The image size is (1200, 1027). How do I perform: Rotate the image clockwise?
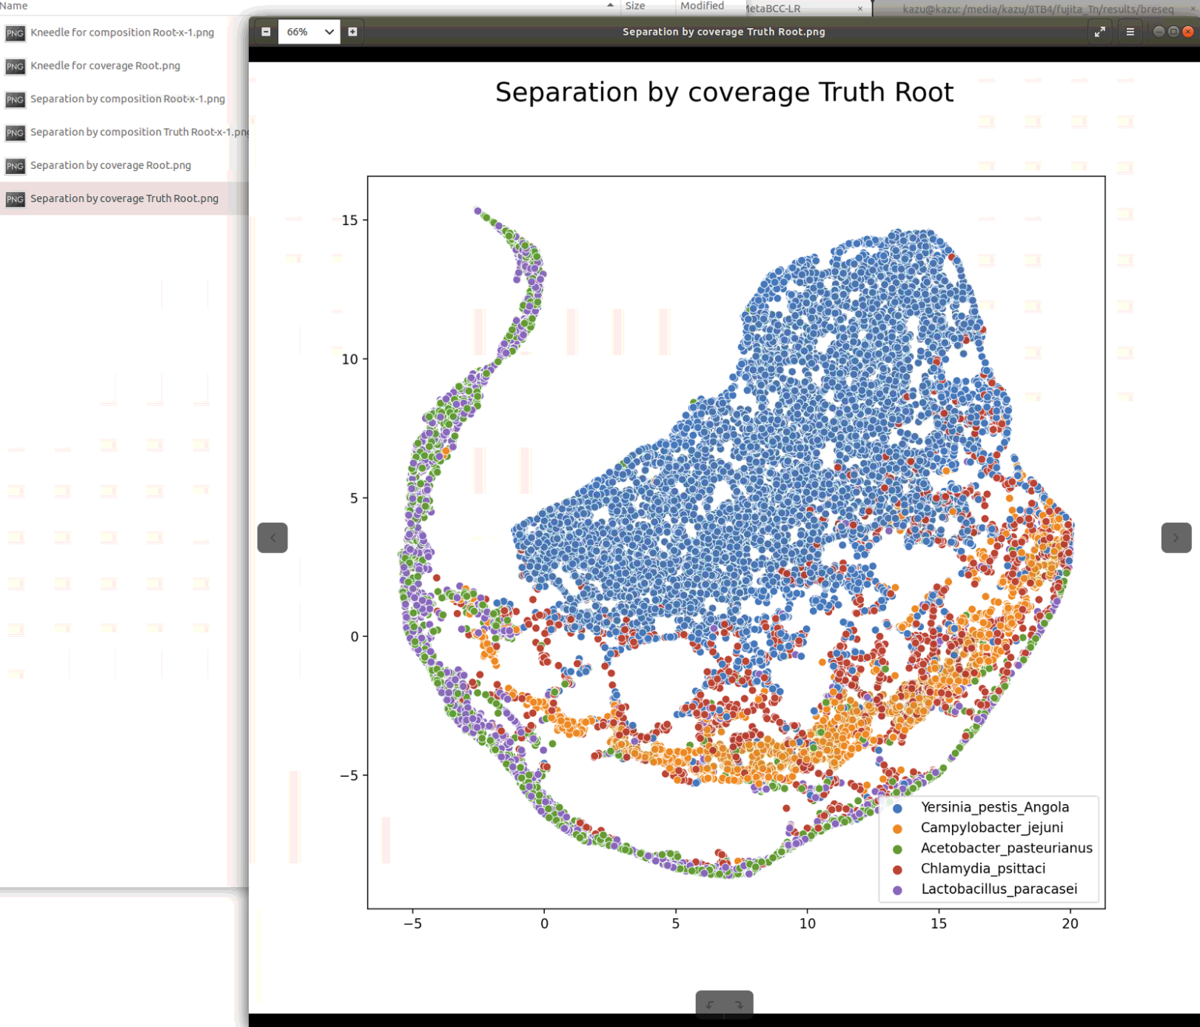pos(738,1004)
